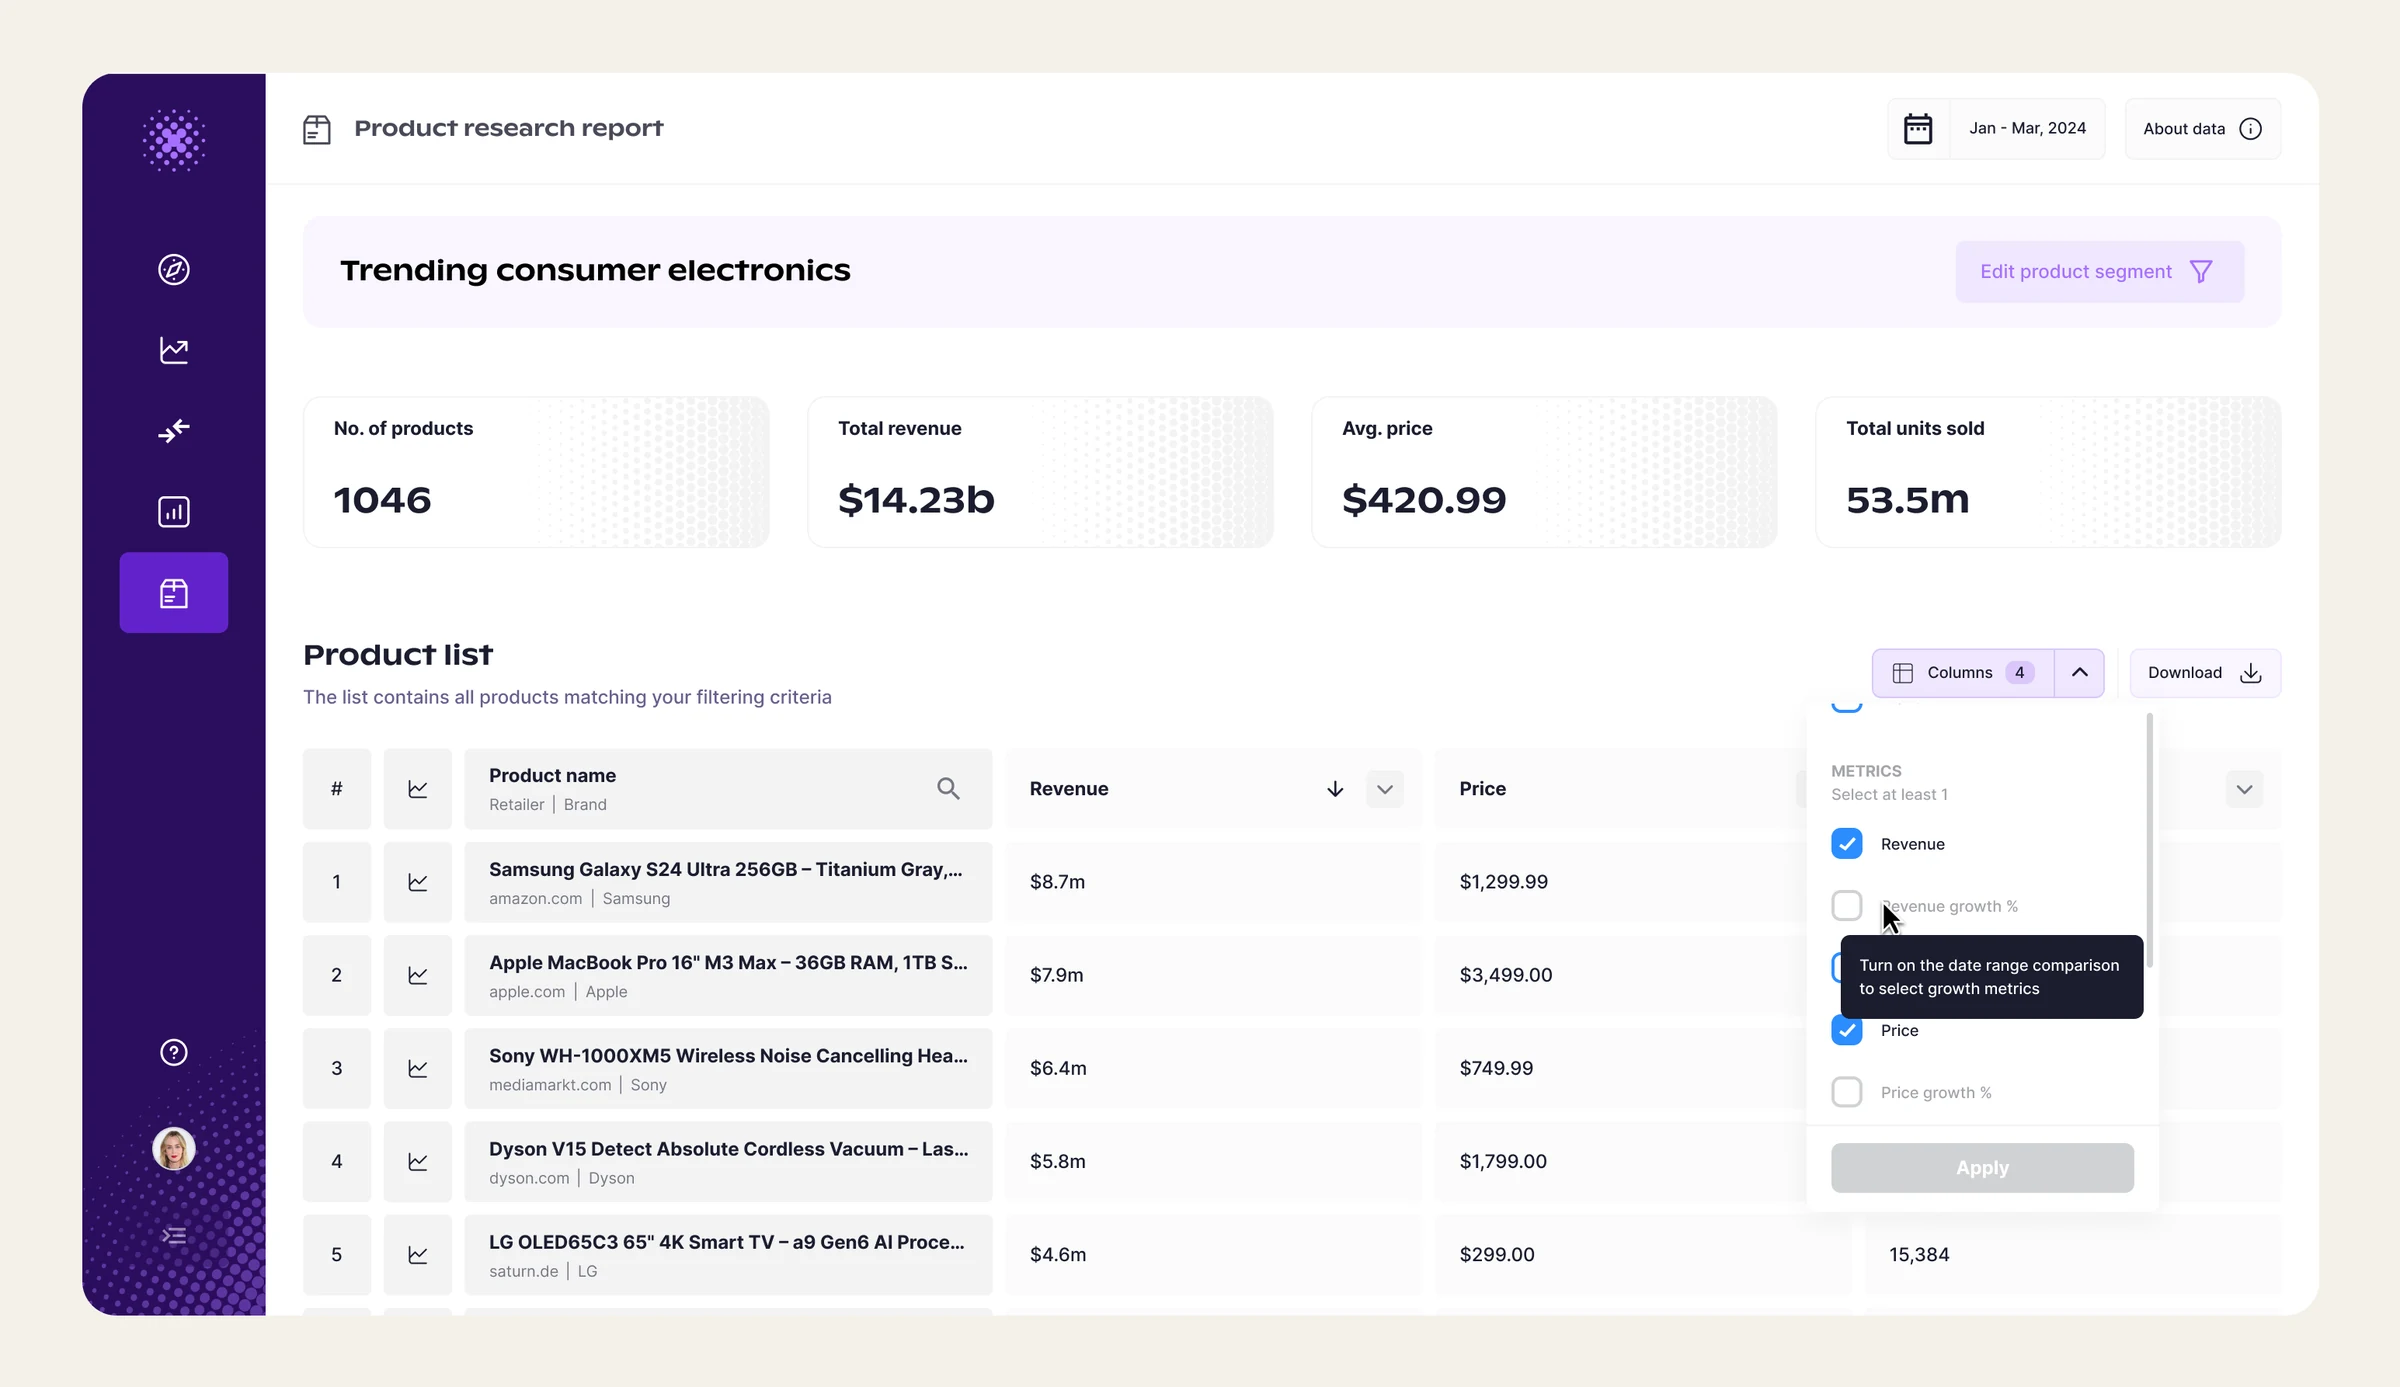Expand sidebar using bottom menu icon
The width and height of the screenshot is (2400, 1387).
(174, 1236)
